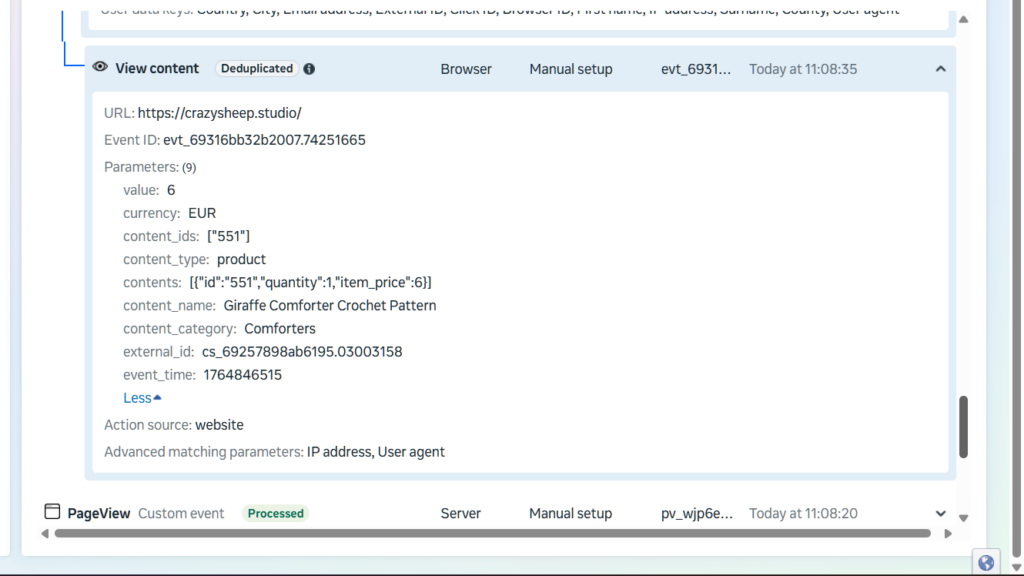Click the Deduplicated status badge
This screenshot has height=576, width=1024.
[x=257, y=69]
